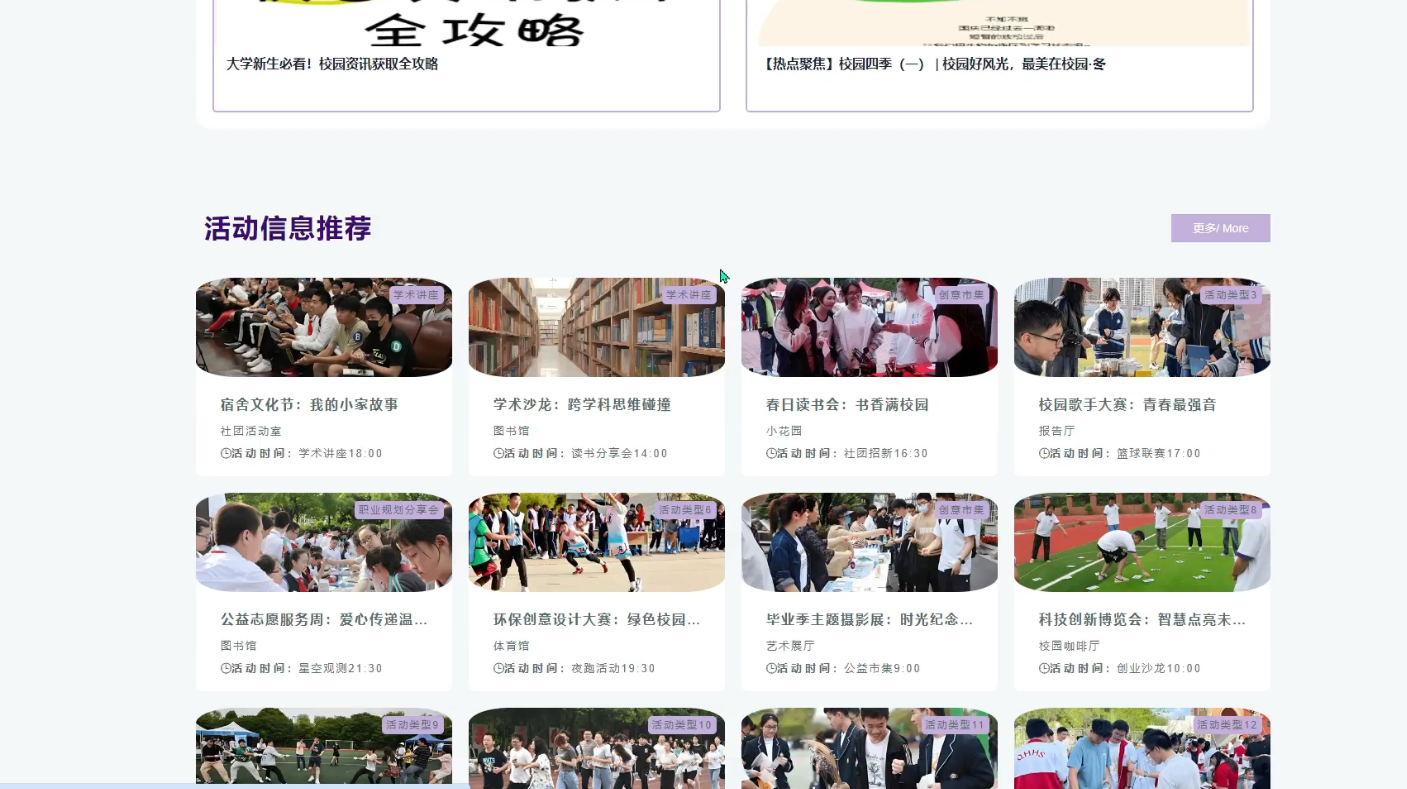Click 图书馆 location under 公益志愿服务周
This screenshot has width=1407, height=789.
click(x=239, y=646)
